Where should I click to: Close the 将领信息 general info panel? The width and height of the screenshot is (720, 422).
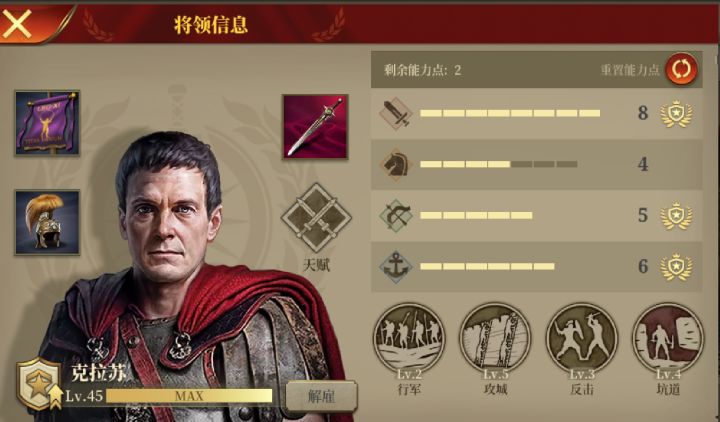click(17, 23)
